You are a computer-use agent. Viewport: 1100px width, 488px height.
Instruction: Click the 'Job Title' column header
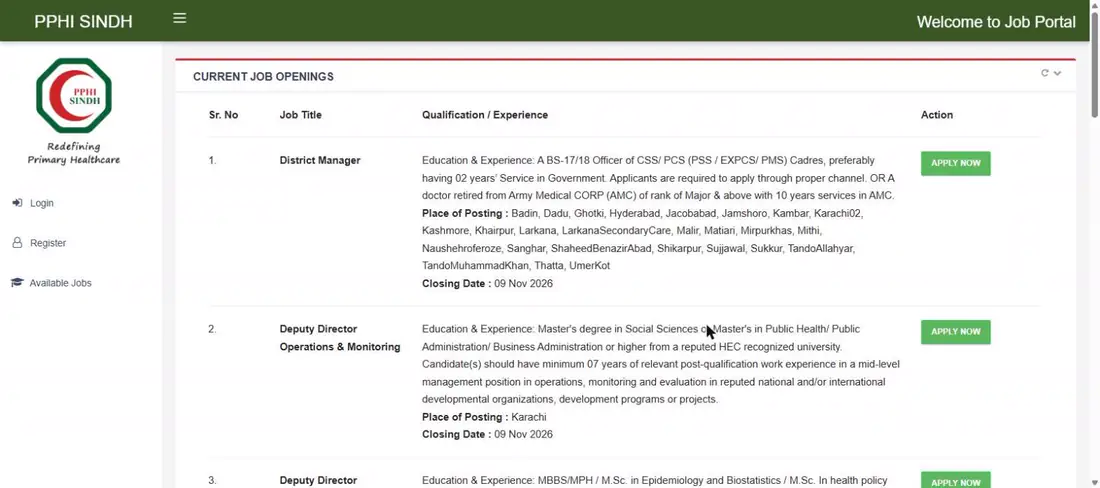pyautogui.click(x=300, y=115)
